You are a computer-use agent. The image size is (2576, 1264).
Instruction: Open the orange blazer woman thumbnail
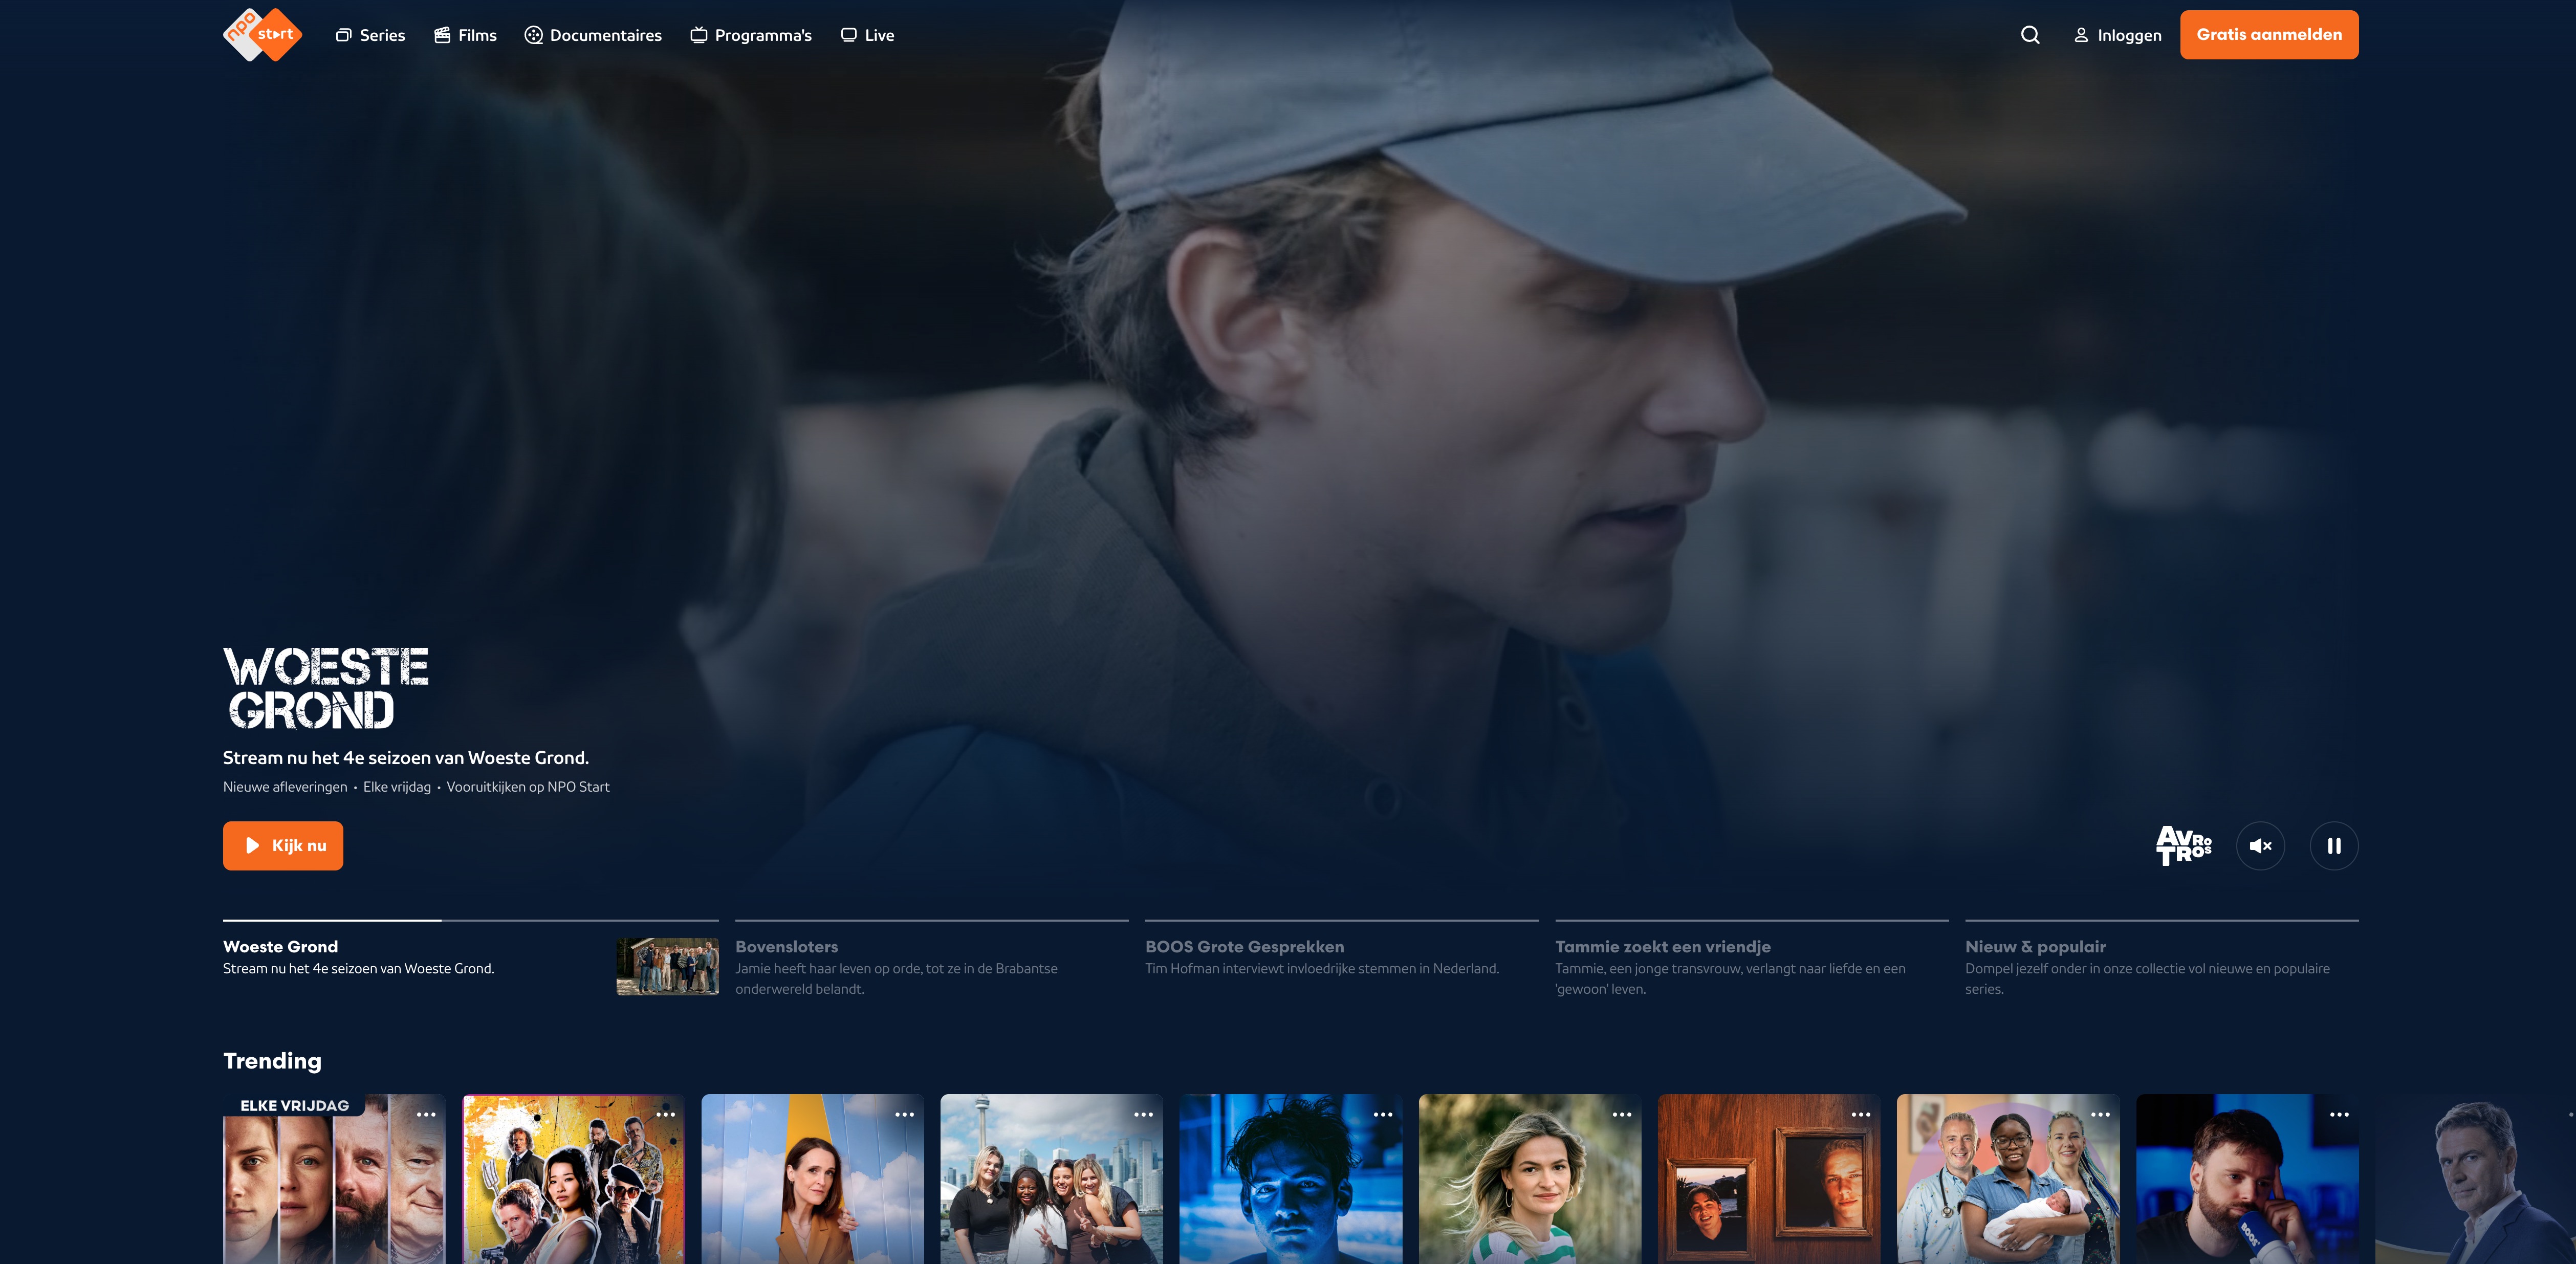click(812, 1179)
